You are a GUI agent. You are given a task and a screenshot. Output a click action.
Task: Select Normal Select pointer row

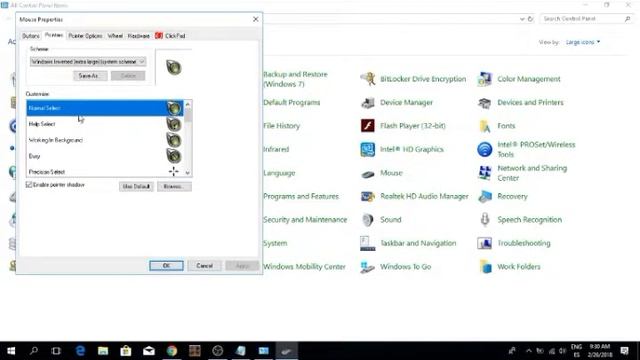pyautogui.click(x=105, y=108)
